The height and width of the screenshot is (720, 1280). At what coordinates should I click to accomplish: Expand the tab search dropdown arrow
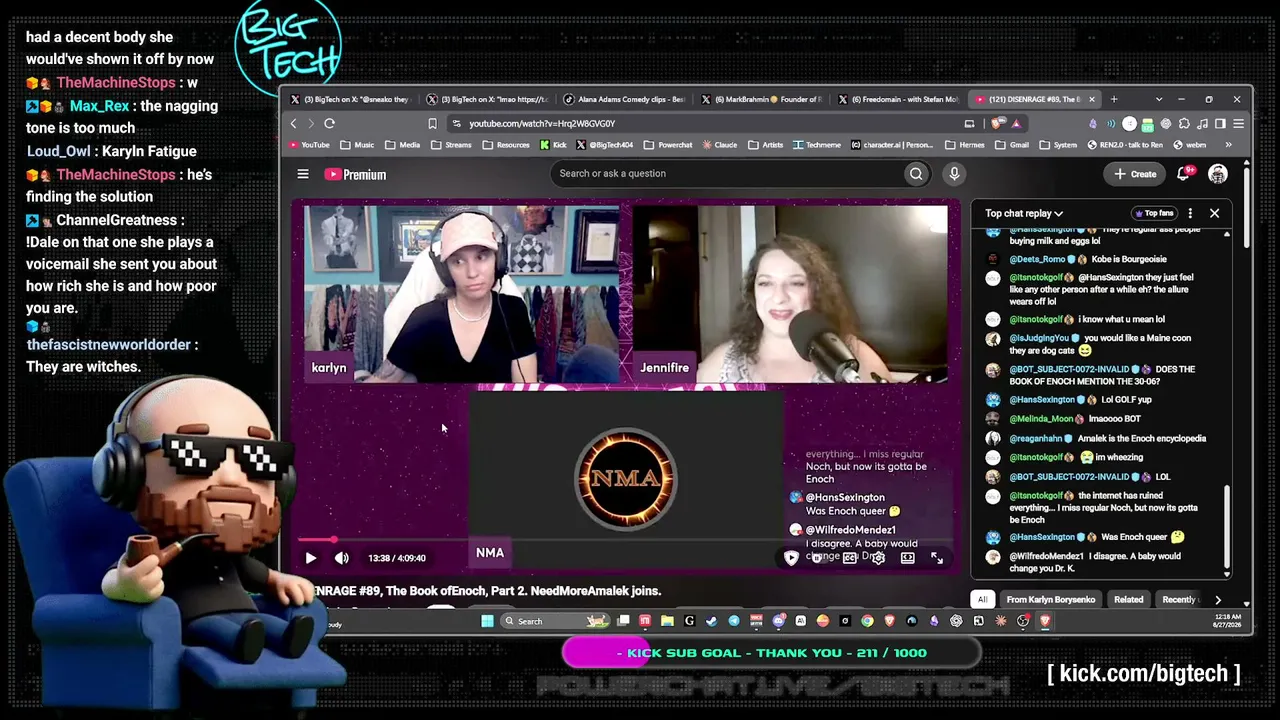click(1159, 99)
